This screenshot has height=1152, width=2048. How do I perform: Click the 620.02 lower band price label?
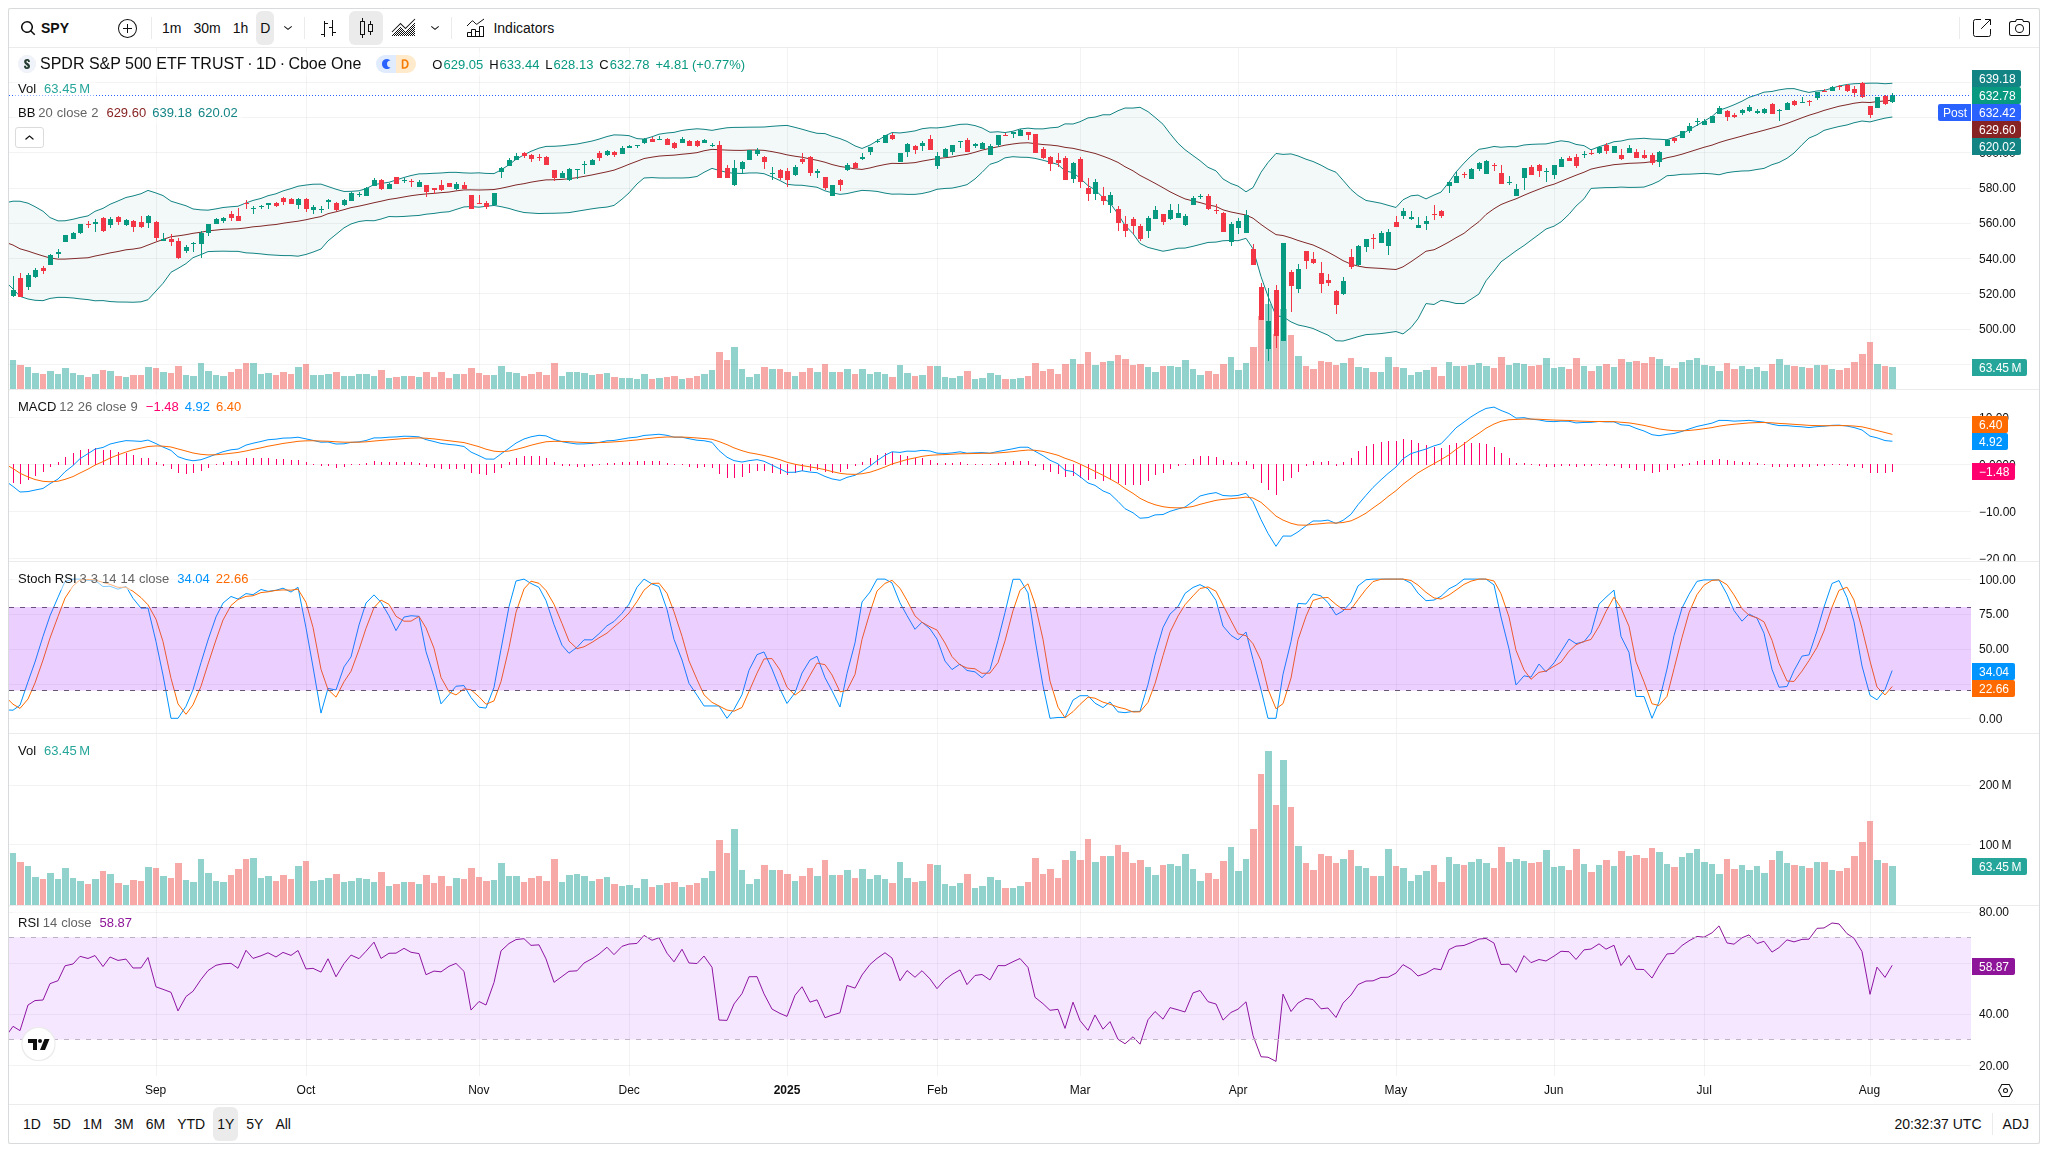[x=1996, y=147]
